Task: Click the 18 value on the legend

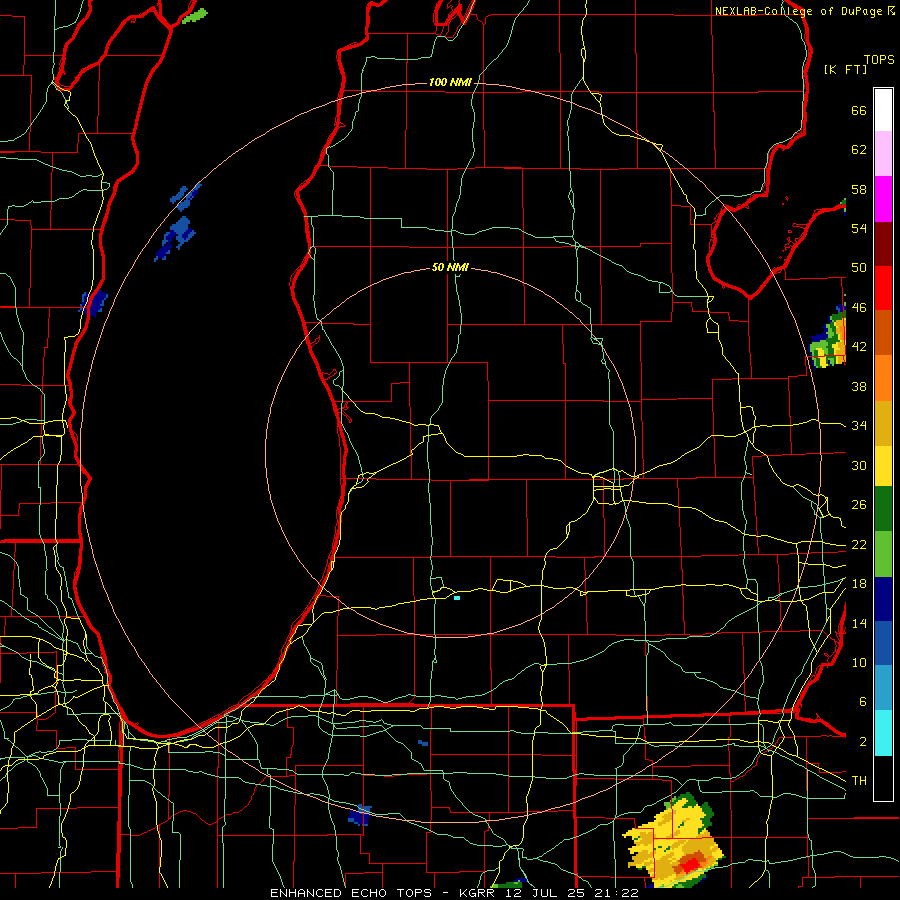Action: coord(859,584)
